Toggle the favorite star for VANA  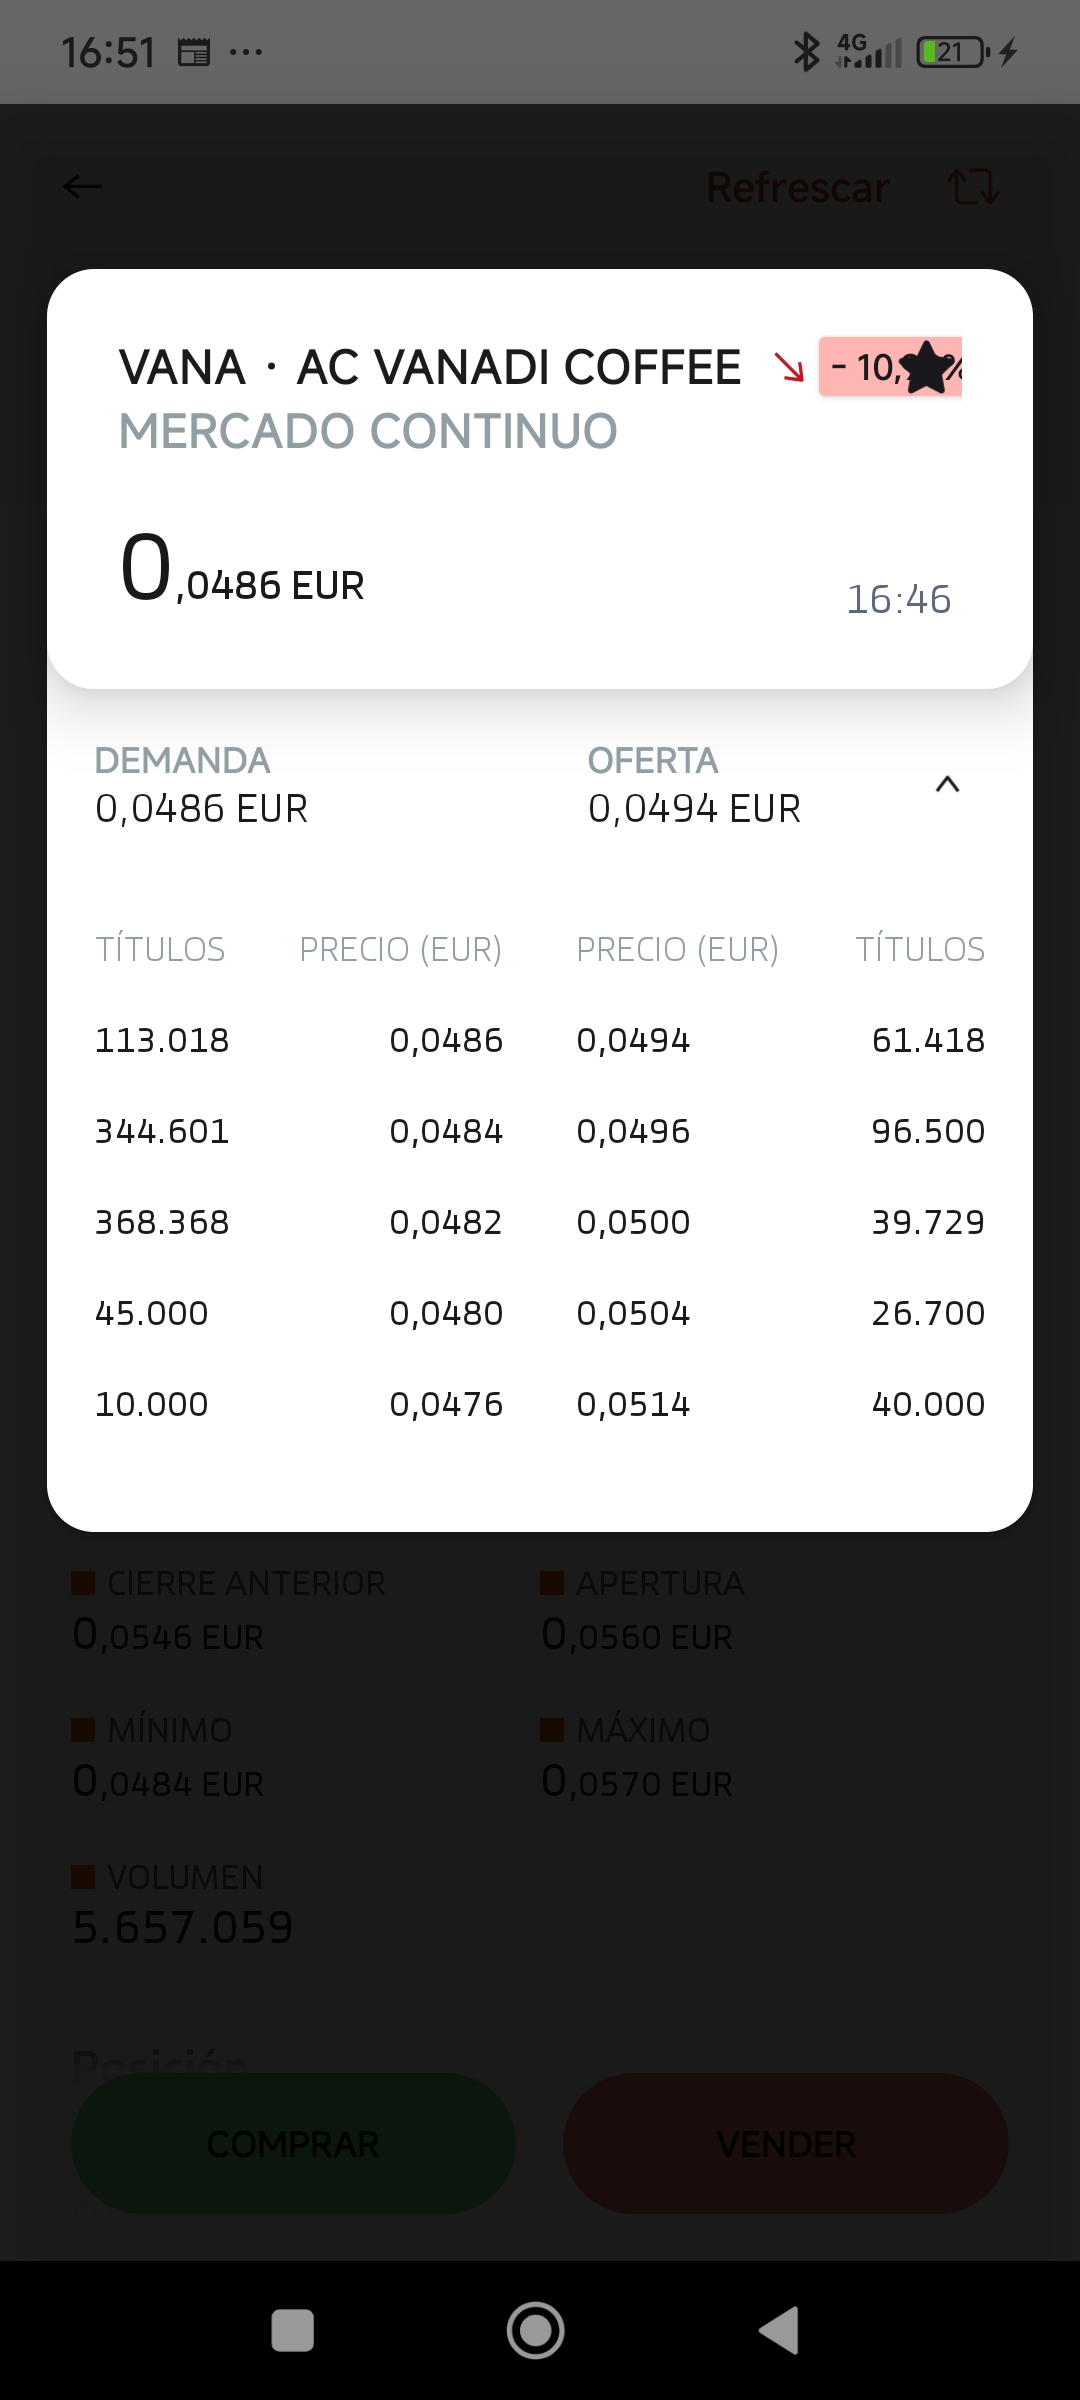[928, 368]
